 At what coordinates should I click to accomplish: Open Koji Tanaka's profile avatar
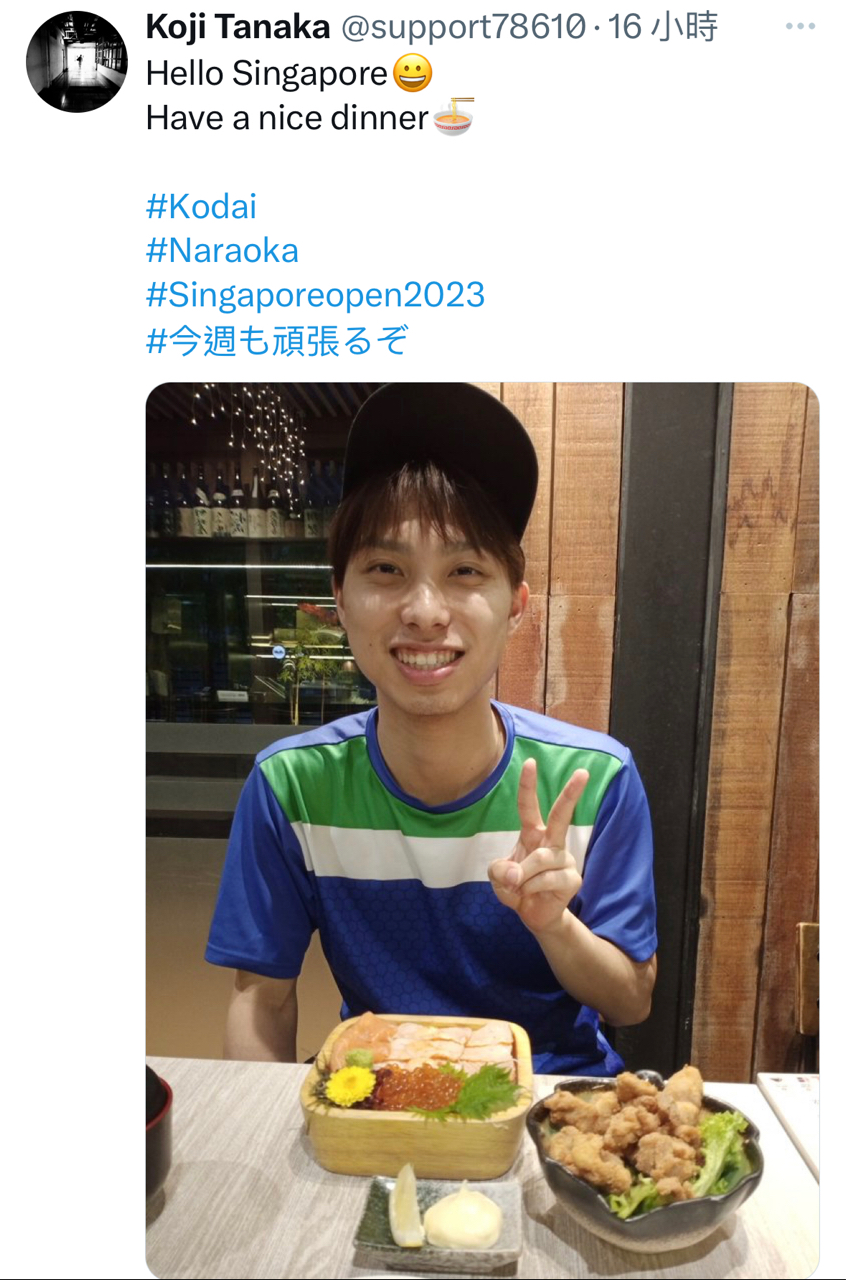click(76, 62)
